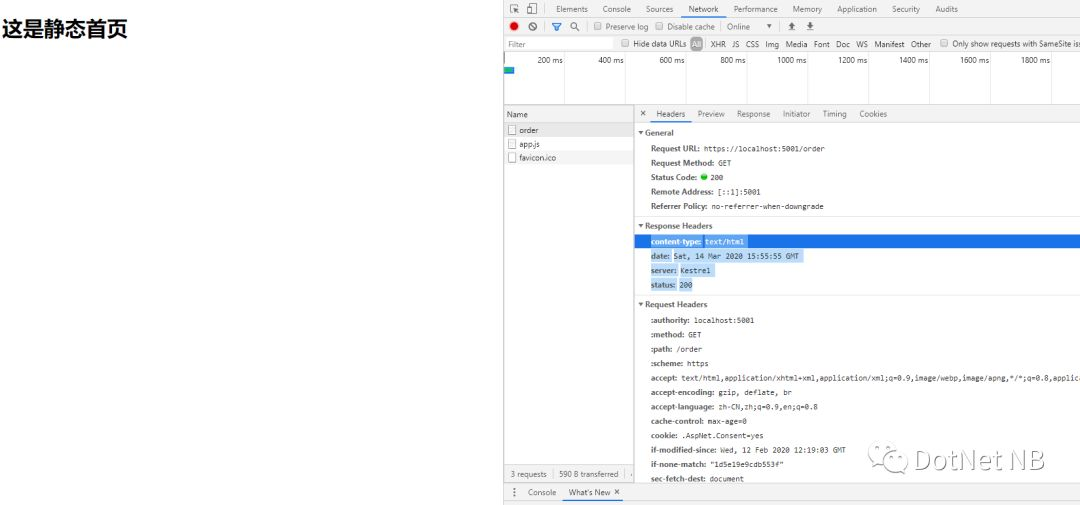Filter requests by Font

pos(822,43)
